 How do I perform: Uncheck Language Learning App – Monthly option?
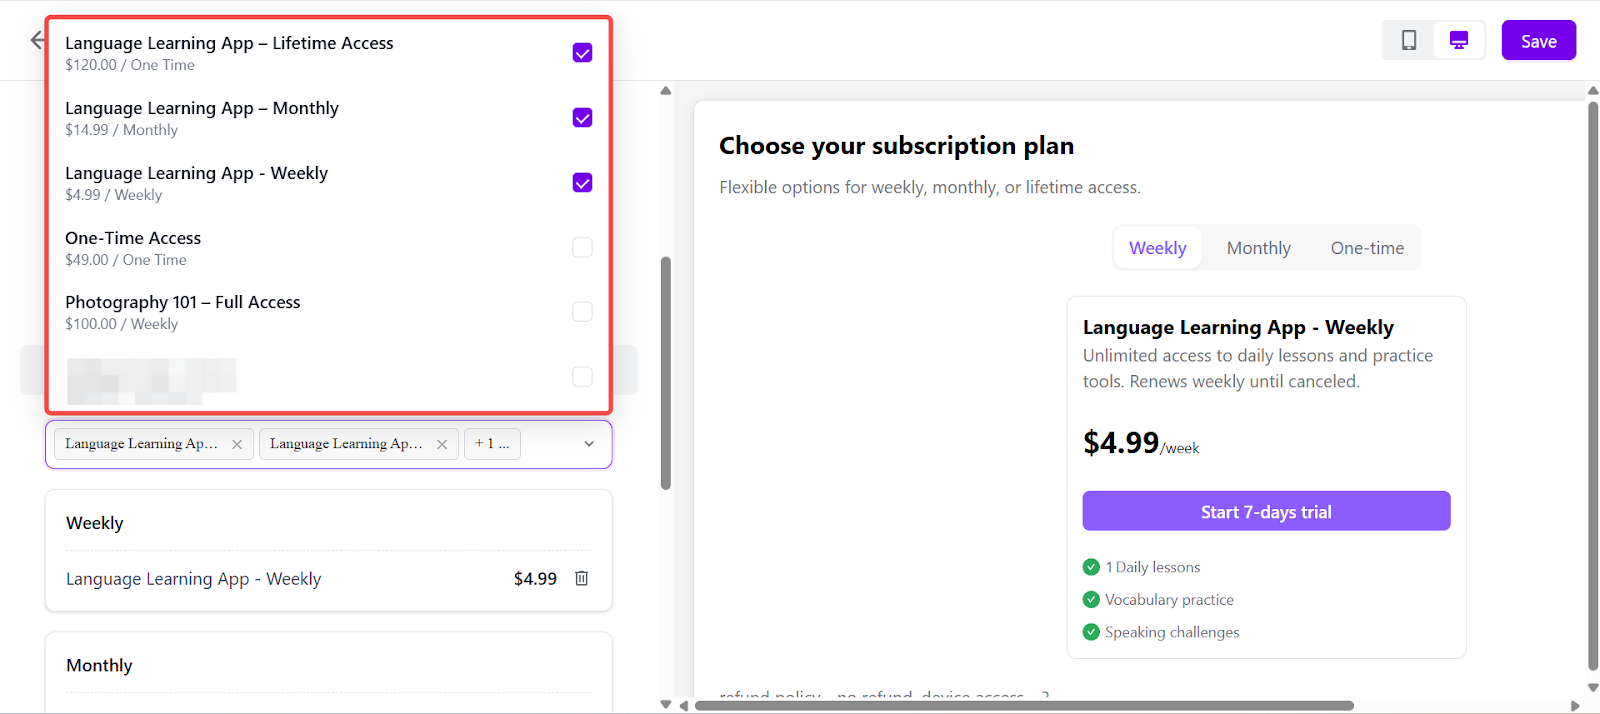tap(582, 118)
